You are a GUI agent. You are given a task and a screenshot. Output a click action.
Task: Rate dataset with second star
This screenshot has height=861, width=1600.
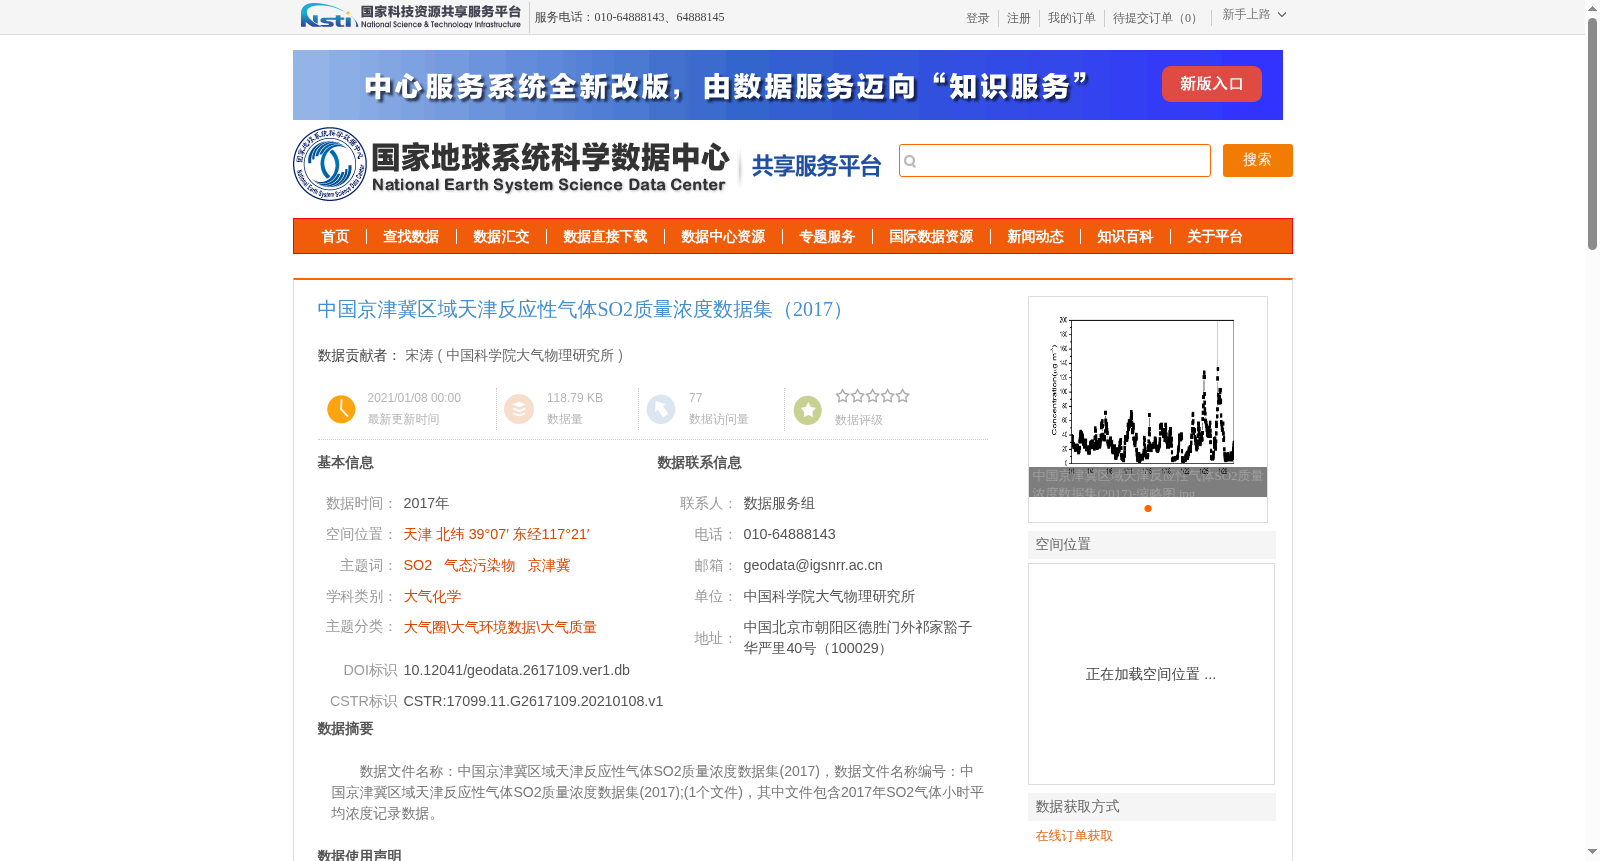coord(857,396)
